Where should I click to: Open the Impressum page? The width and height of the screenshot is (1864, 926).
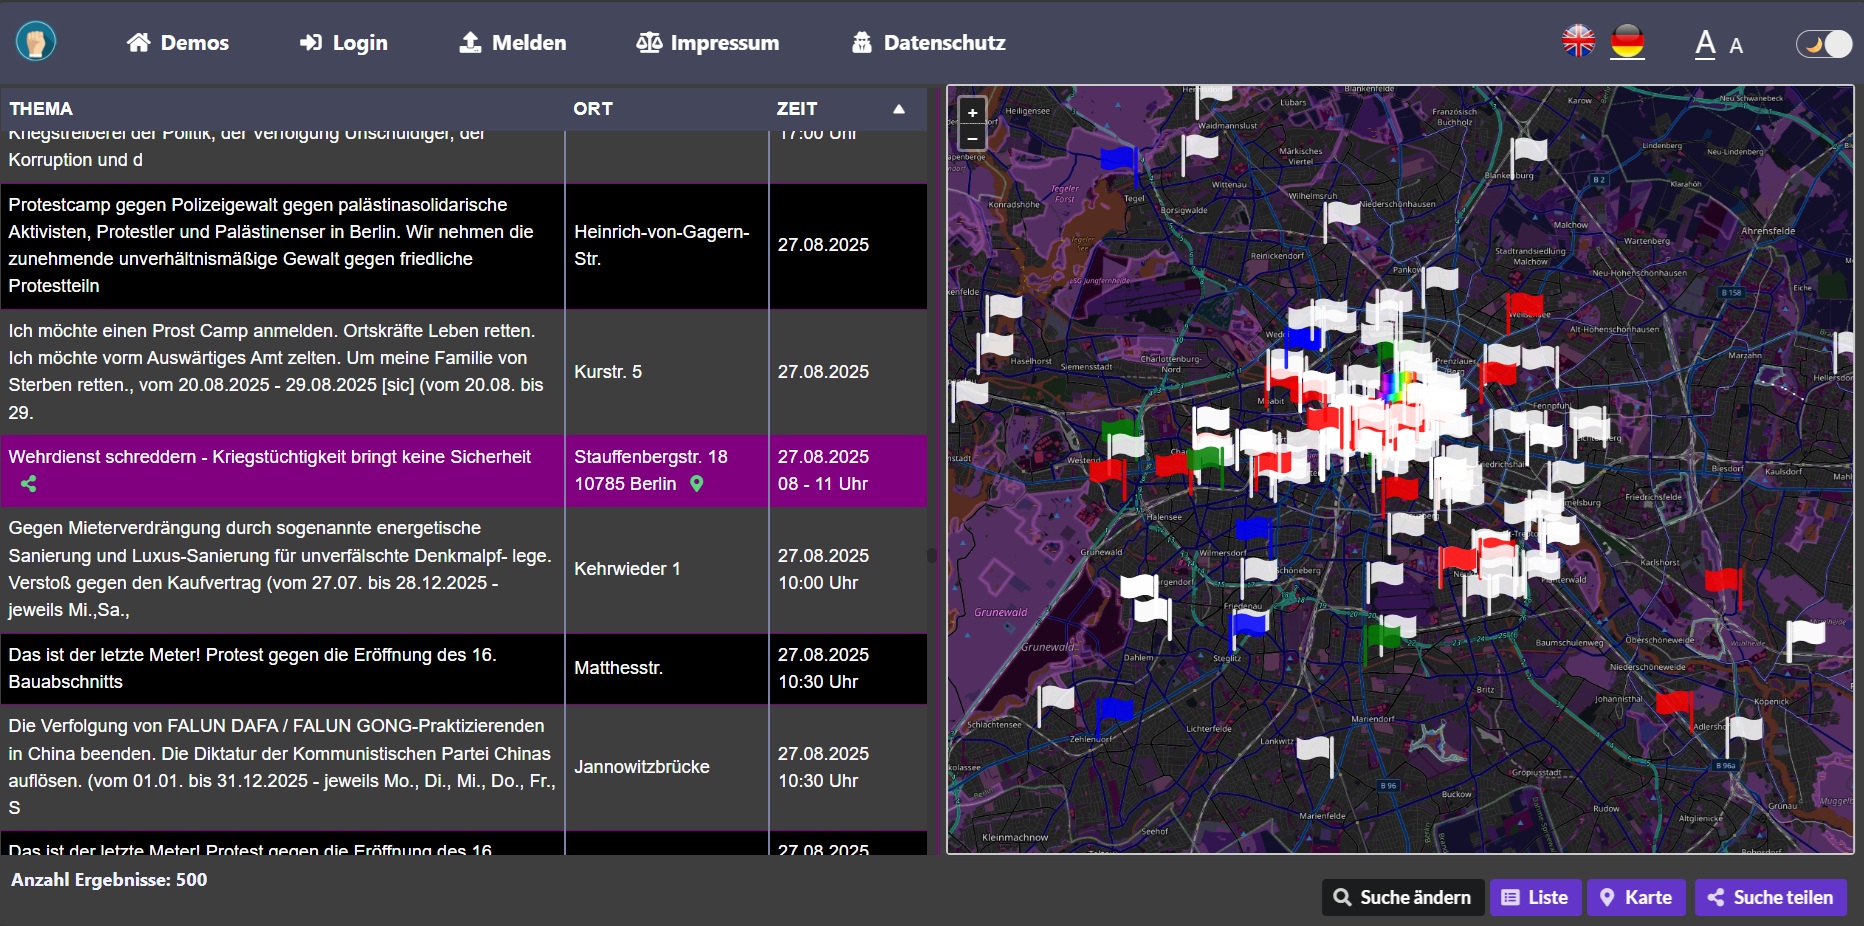(x=707, y=43)
